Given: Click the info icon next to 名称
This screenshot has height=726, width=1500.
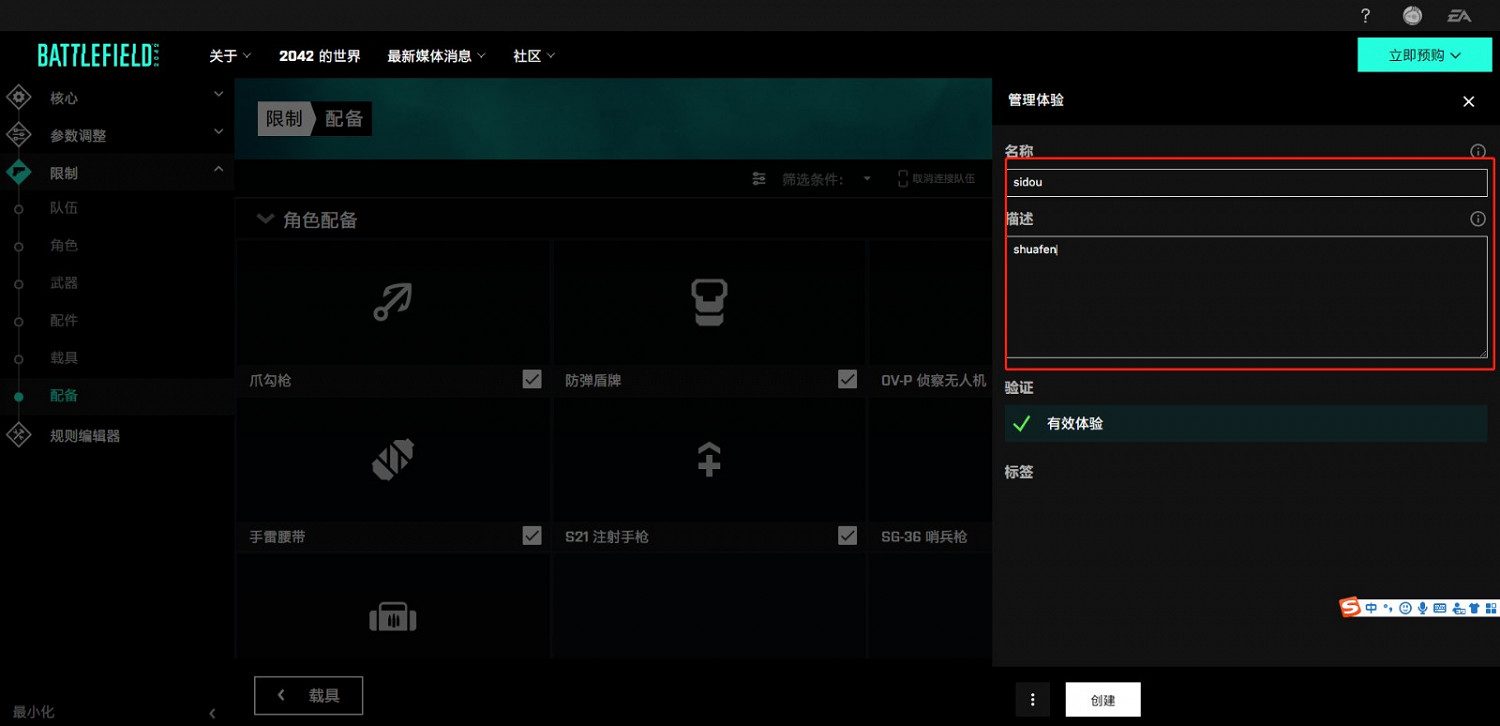Looking at the screenshot, I should click(x=1477, y=152).
